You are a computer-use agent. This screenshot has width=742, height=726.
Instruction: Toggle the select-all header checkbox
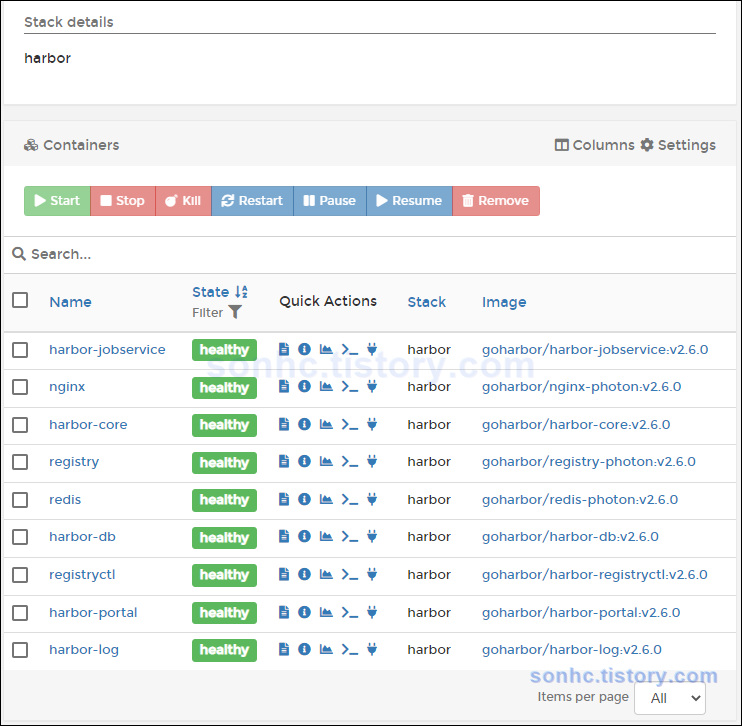click(20, 300)
